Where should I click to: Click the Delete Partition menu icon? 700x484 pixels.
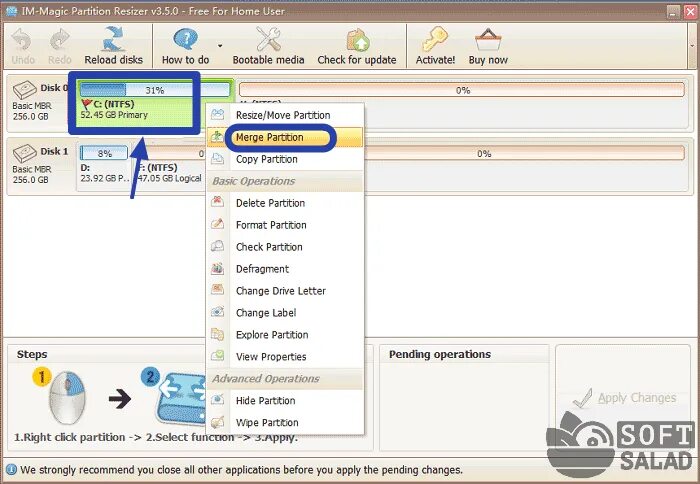coord(217,202)
